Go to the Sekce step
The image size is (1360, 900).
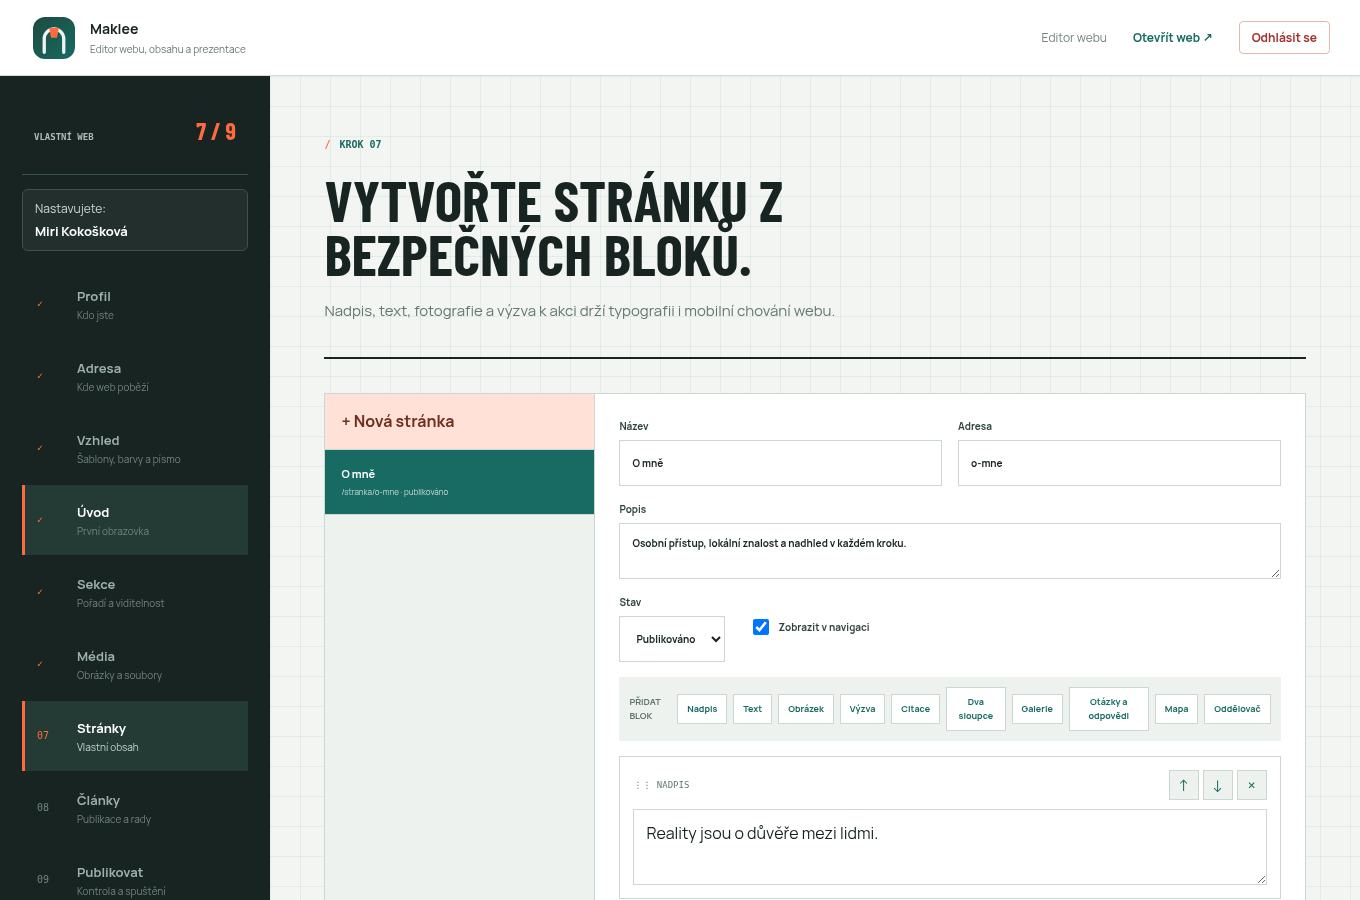(x=135, y=592)
